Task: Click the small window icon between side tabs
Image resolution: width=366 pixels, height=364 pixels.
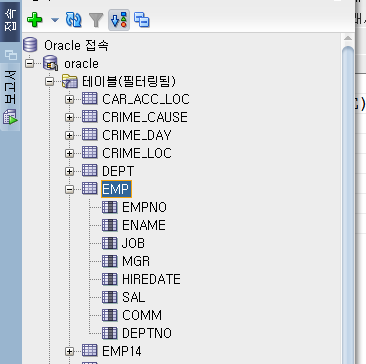Action: (11, 54)
